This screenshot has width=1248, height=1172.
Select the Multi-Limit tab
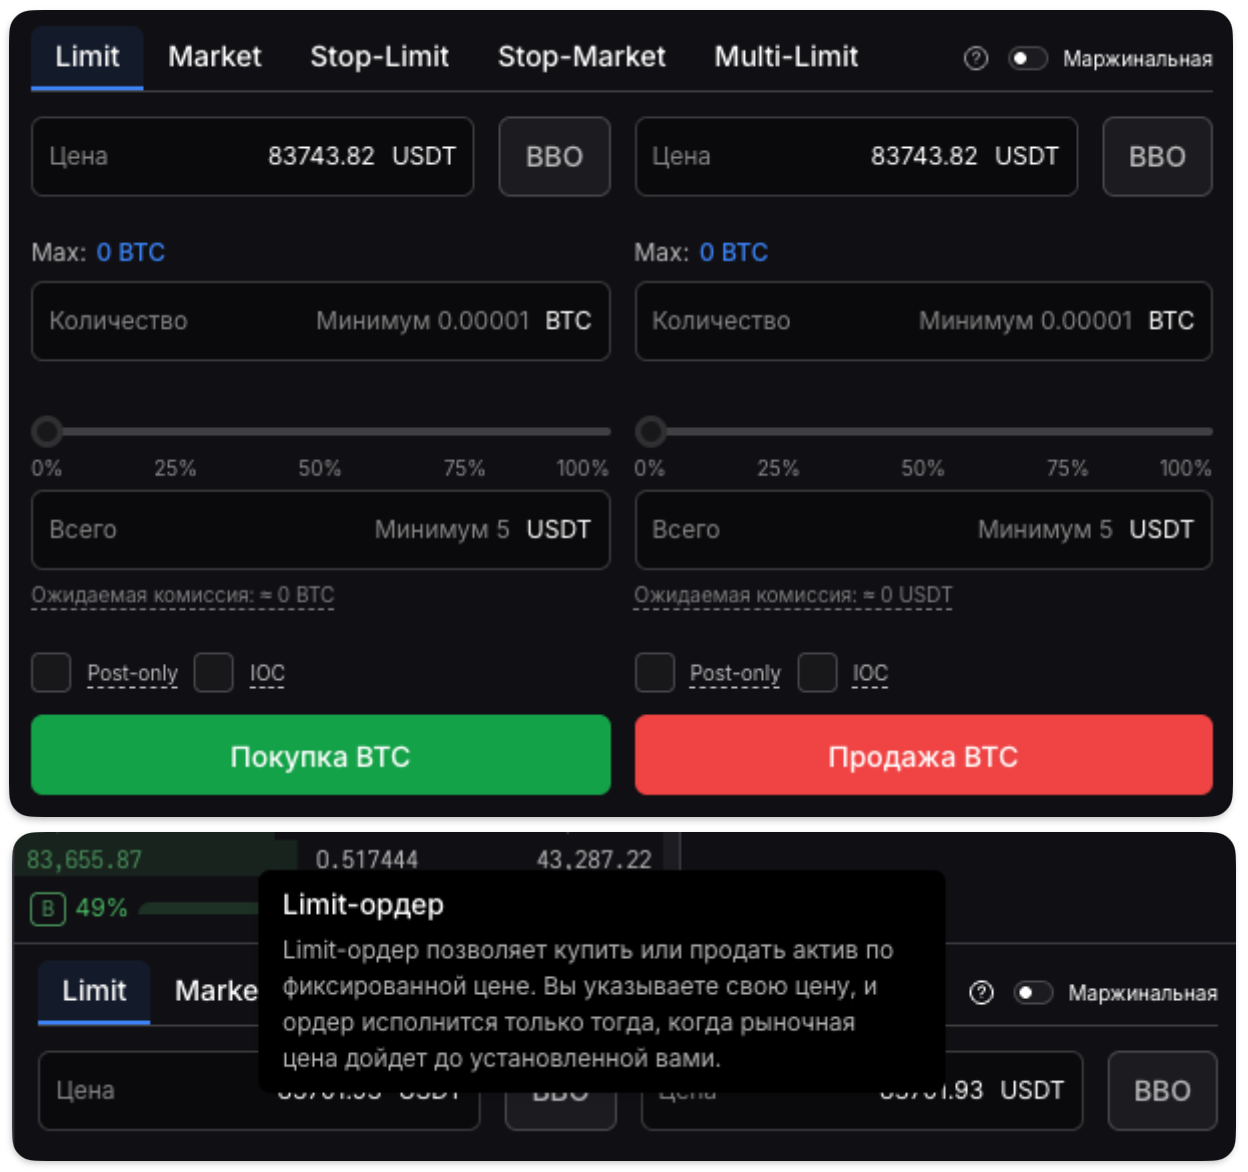click(786, 57)
